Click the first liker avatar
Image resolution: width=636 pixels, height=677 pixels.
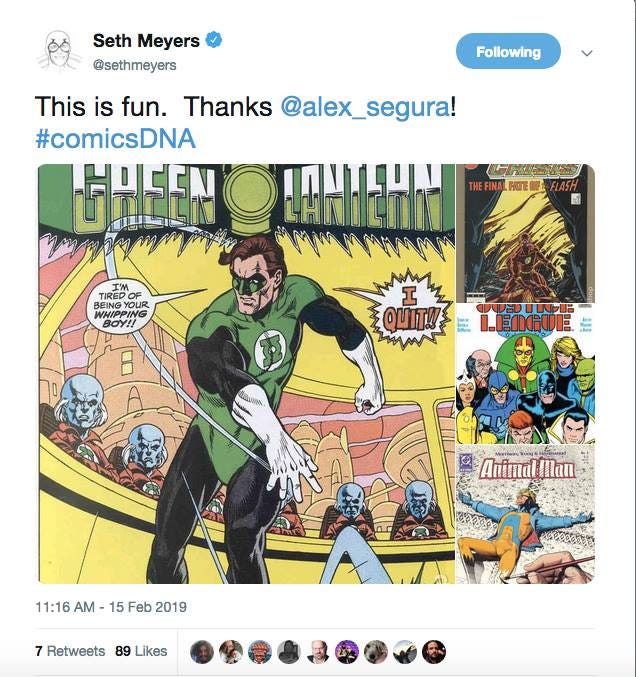[202, 652]
